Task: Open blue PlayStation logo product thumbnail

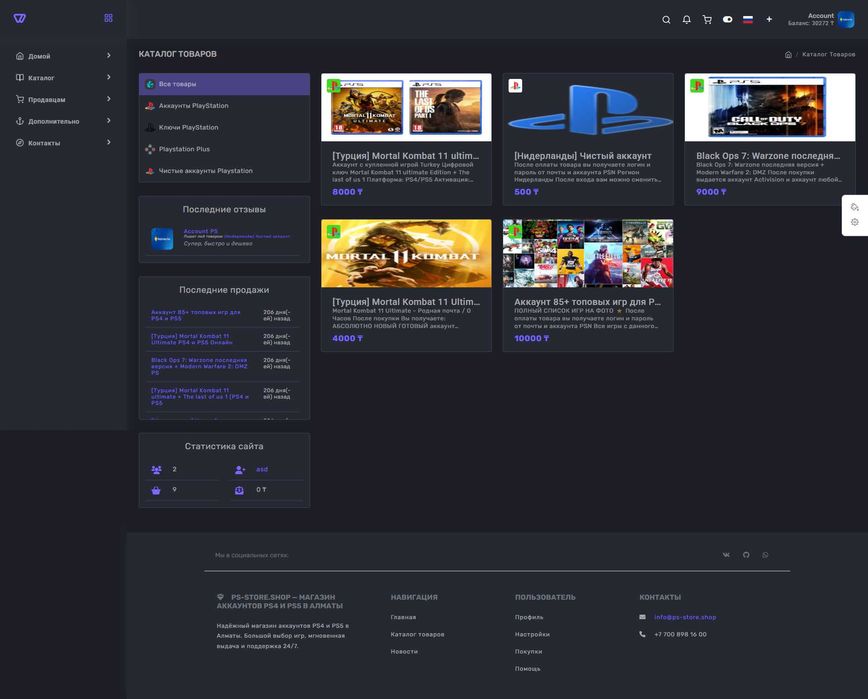Action: (x=588, y=107)
